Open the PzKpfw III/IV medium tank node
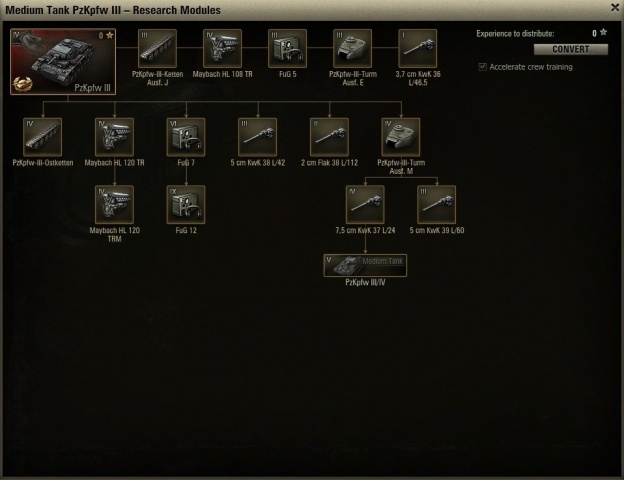 [365, 265]
